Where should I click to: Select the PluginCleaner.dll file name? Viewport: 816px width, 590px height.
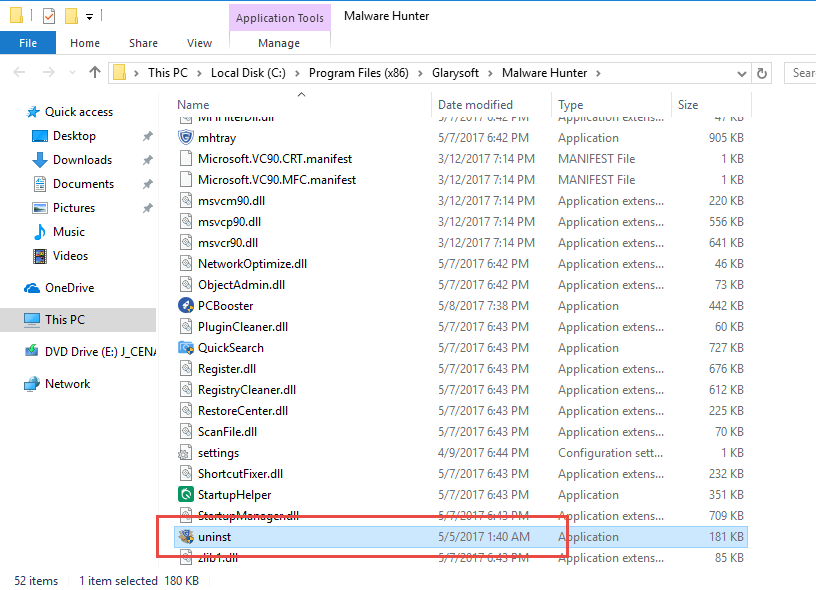pos(243,327)
